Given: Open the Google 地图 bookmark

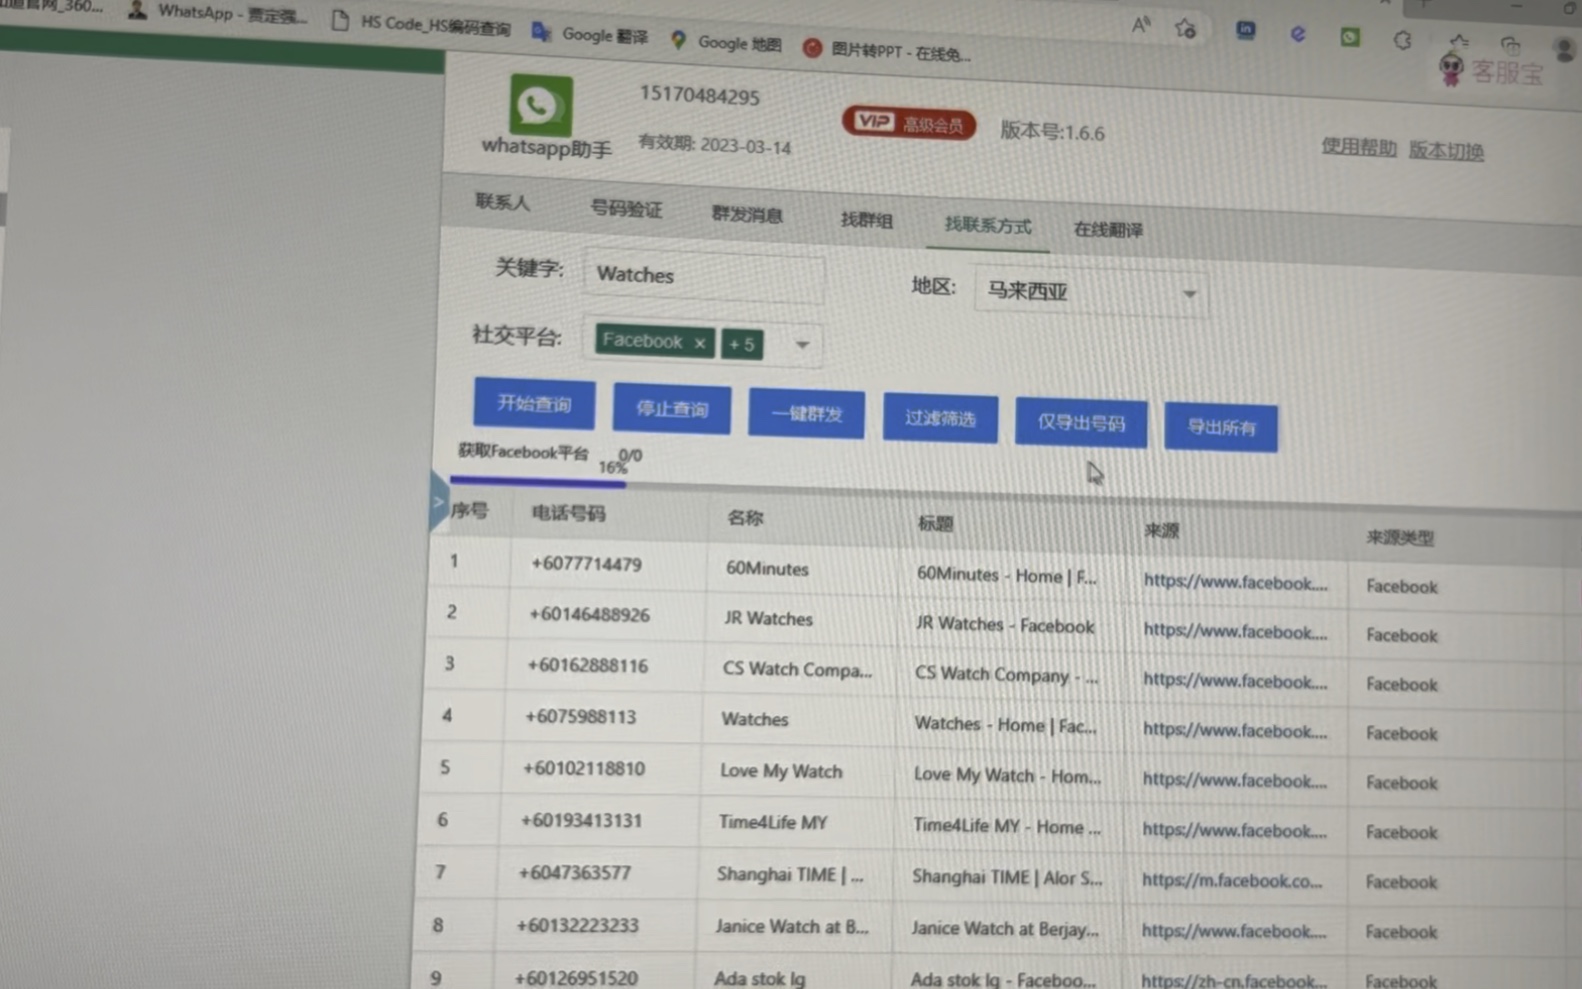Looking at the screenshot, I should (x=726, y=42).
